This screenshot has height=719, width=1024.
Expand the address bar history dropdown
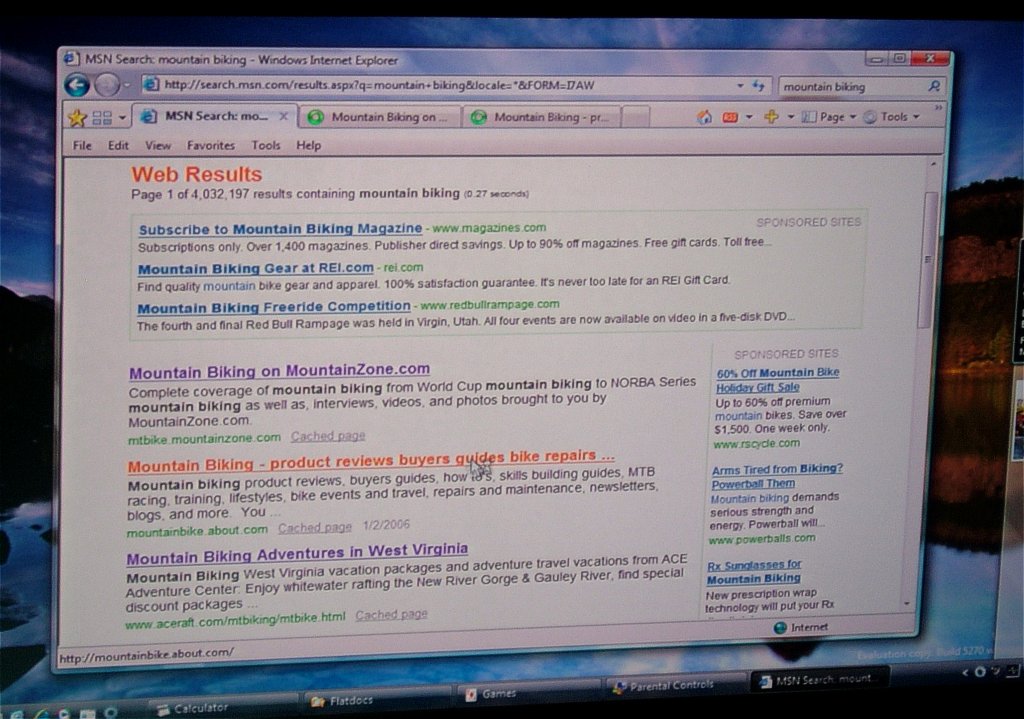tap(740, 86)
